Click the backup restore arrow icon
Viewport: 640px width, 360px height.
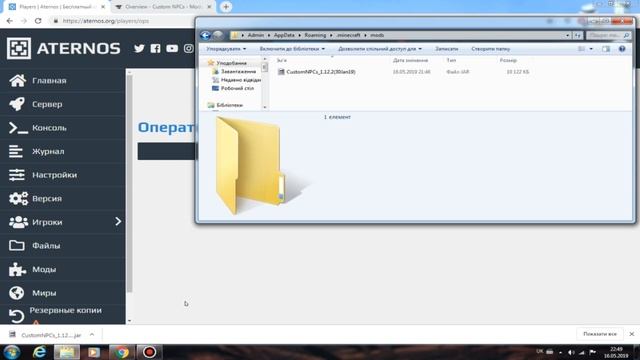17,316
